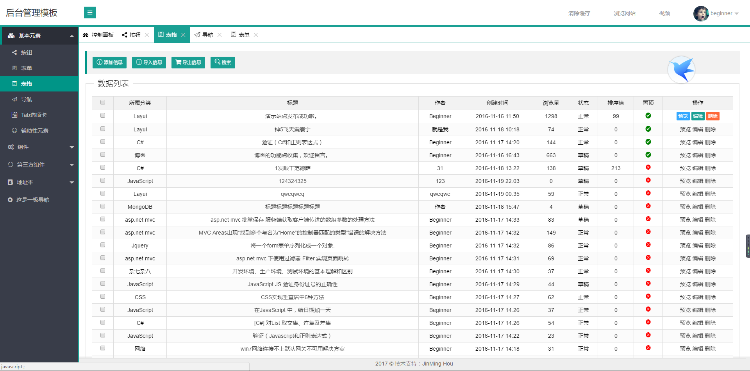The width and height of the screenshot is (750, 371).
Task: Click red status icon in Jquery row
Action: (648, 245)
